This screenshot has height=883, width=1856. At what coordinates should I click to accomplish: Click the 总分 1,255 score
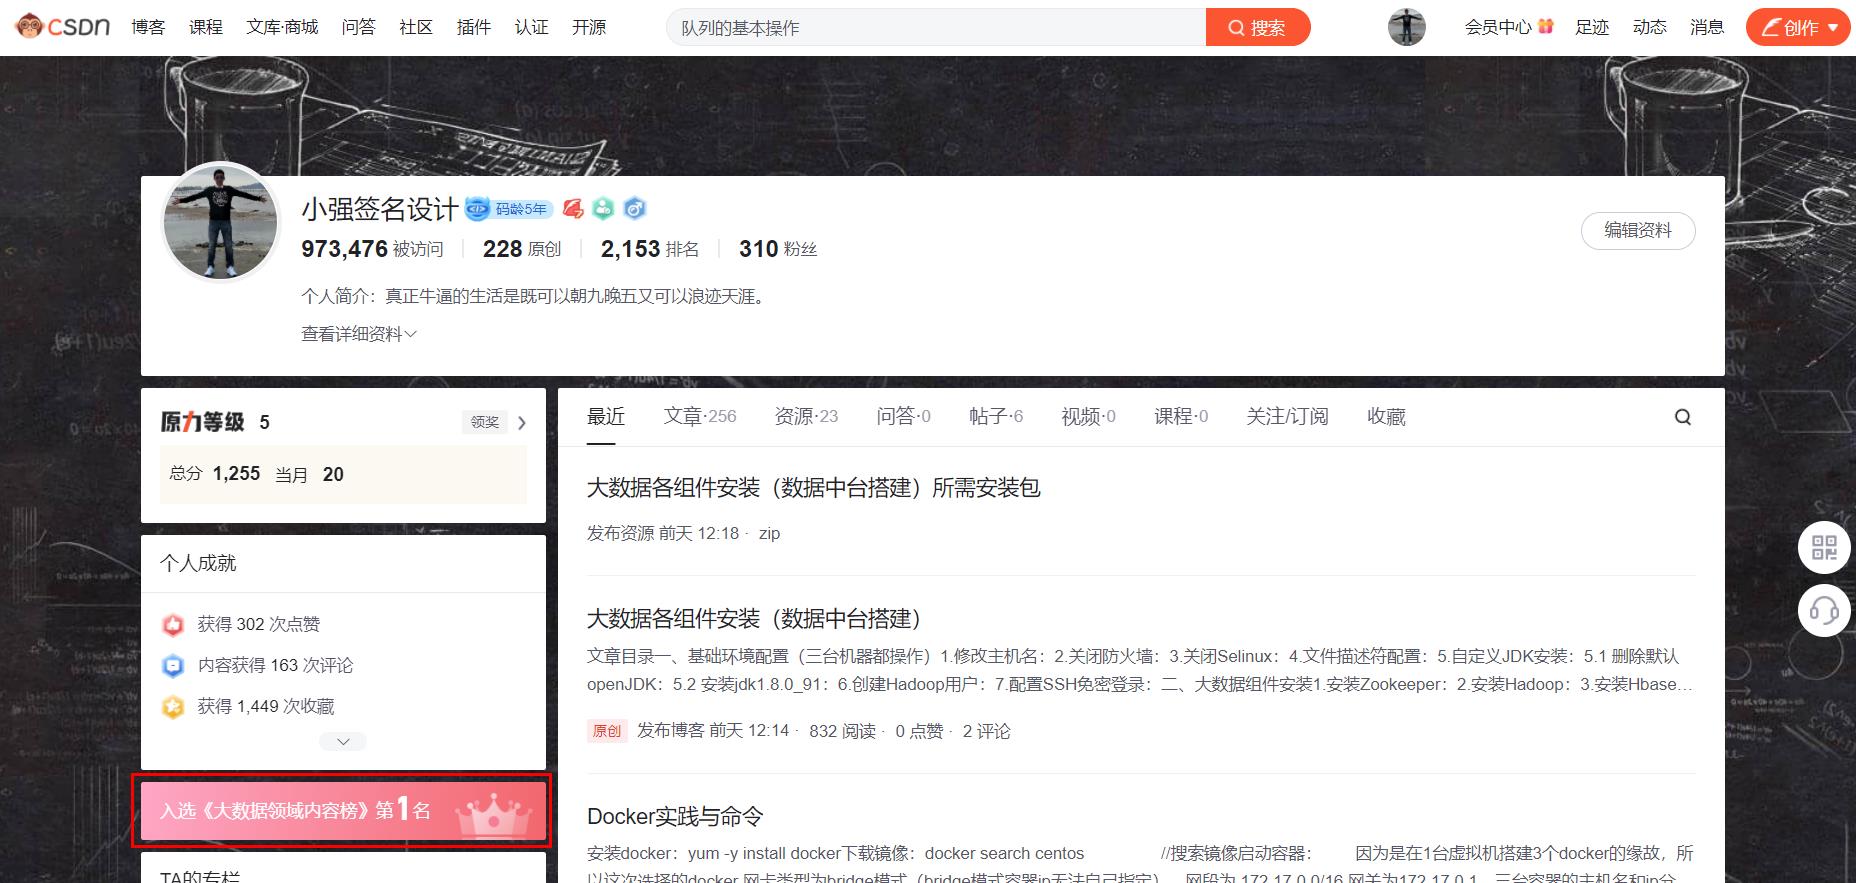point(215,474)
